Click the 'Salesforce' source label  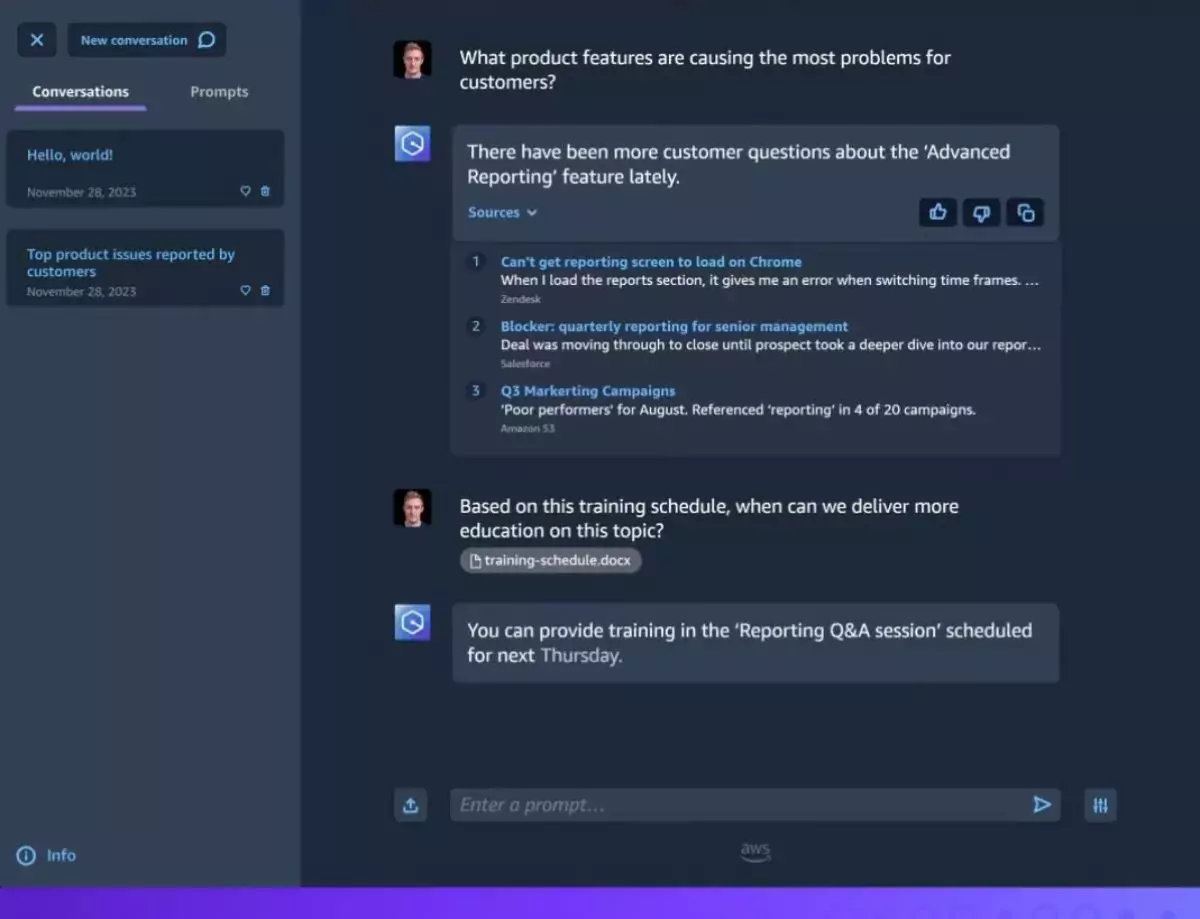[x=525, y=364]
